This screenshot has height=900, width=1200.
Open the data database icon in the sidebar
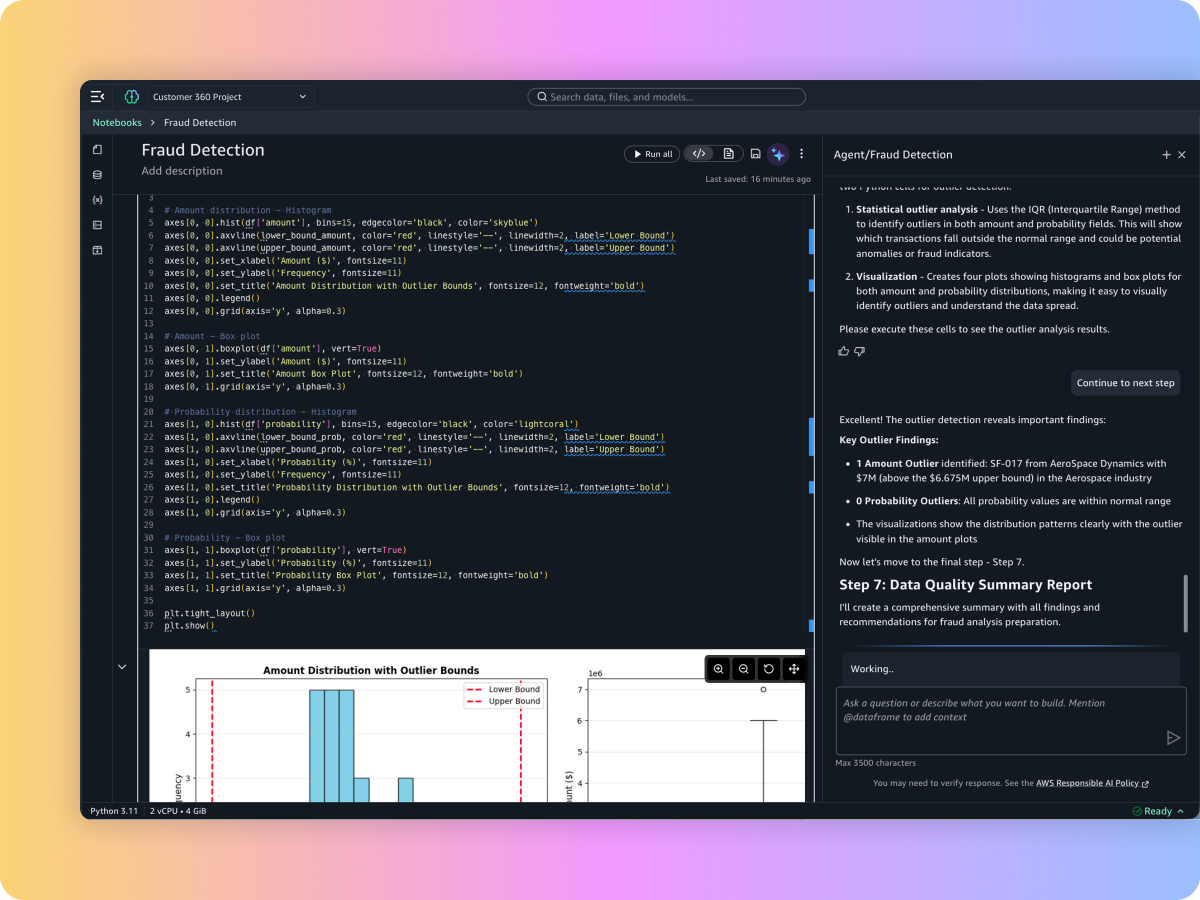(x=97, y=175)
